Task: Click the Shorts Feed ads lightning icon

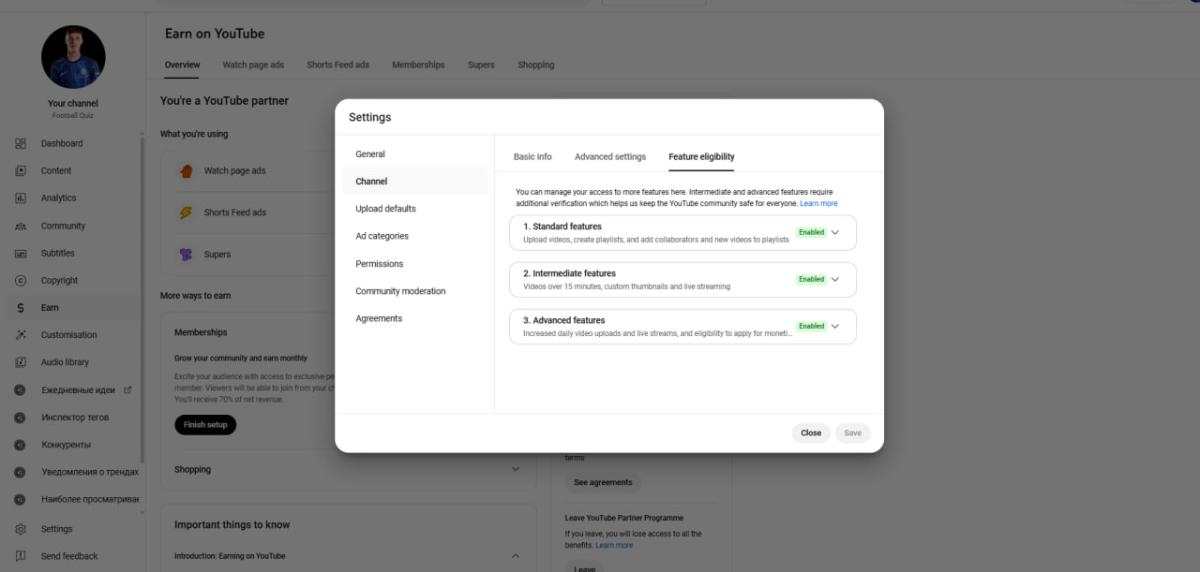Action: coord(185,212)
